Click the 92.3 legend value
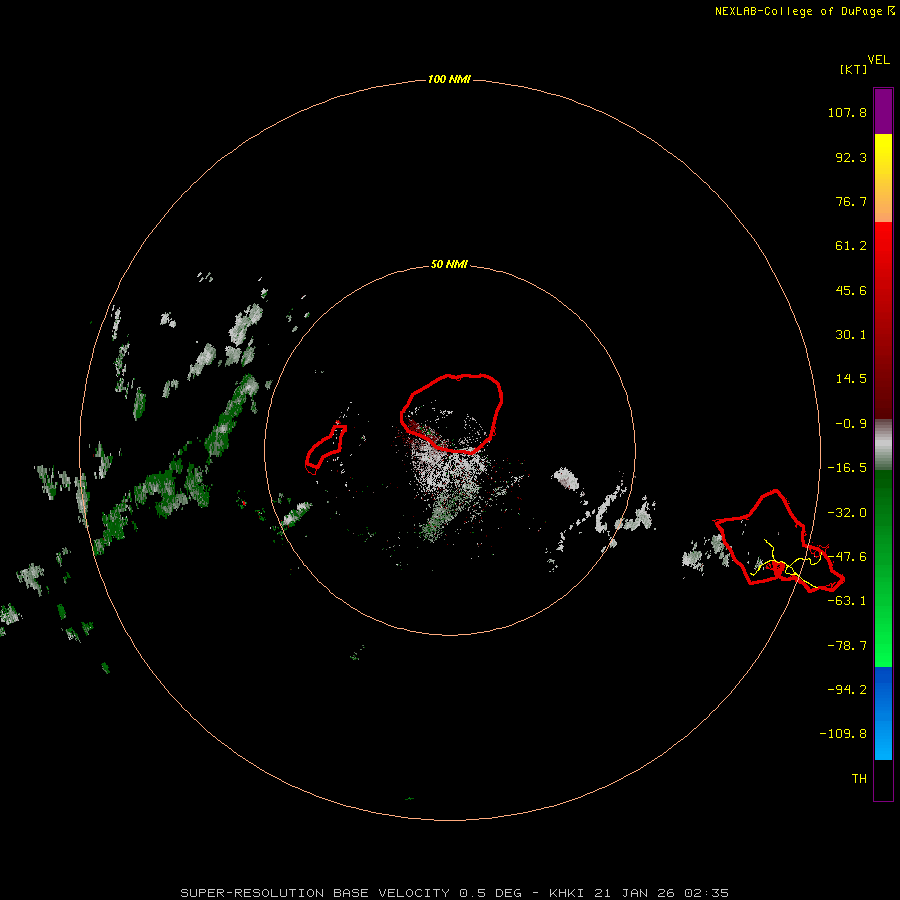Viewport: 900px width, 900px height. coord(851,157)
